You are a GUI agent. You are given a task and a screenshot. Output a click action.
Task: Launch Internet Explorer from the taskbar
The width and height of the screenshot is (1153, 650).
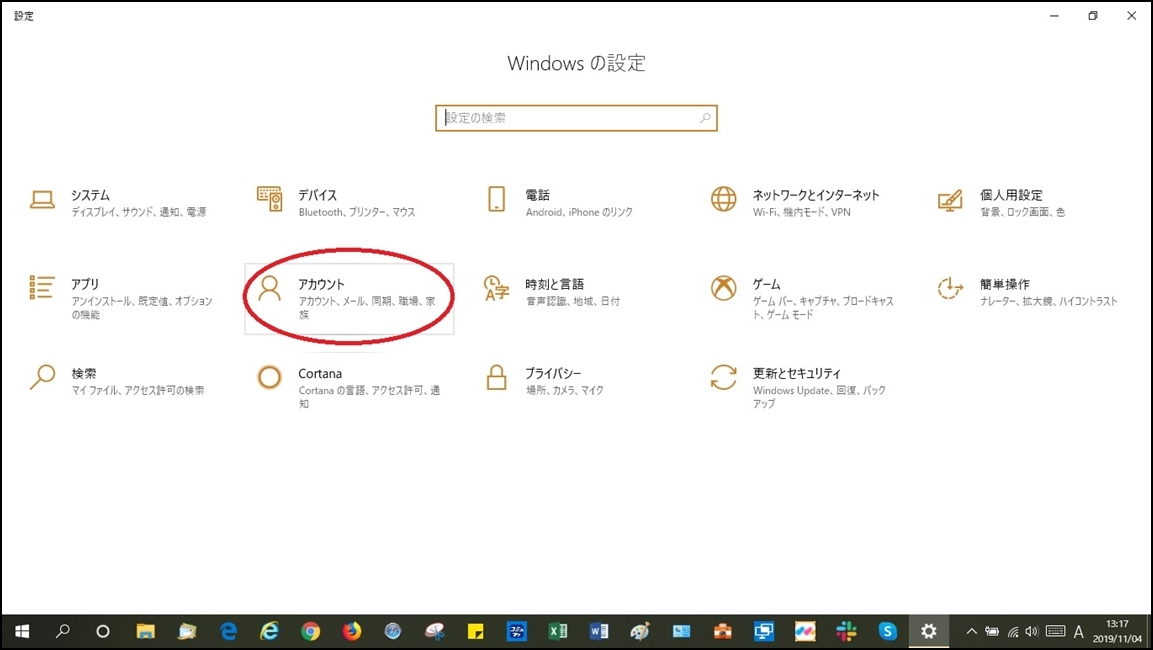pos(270,631)
